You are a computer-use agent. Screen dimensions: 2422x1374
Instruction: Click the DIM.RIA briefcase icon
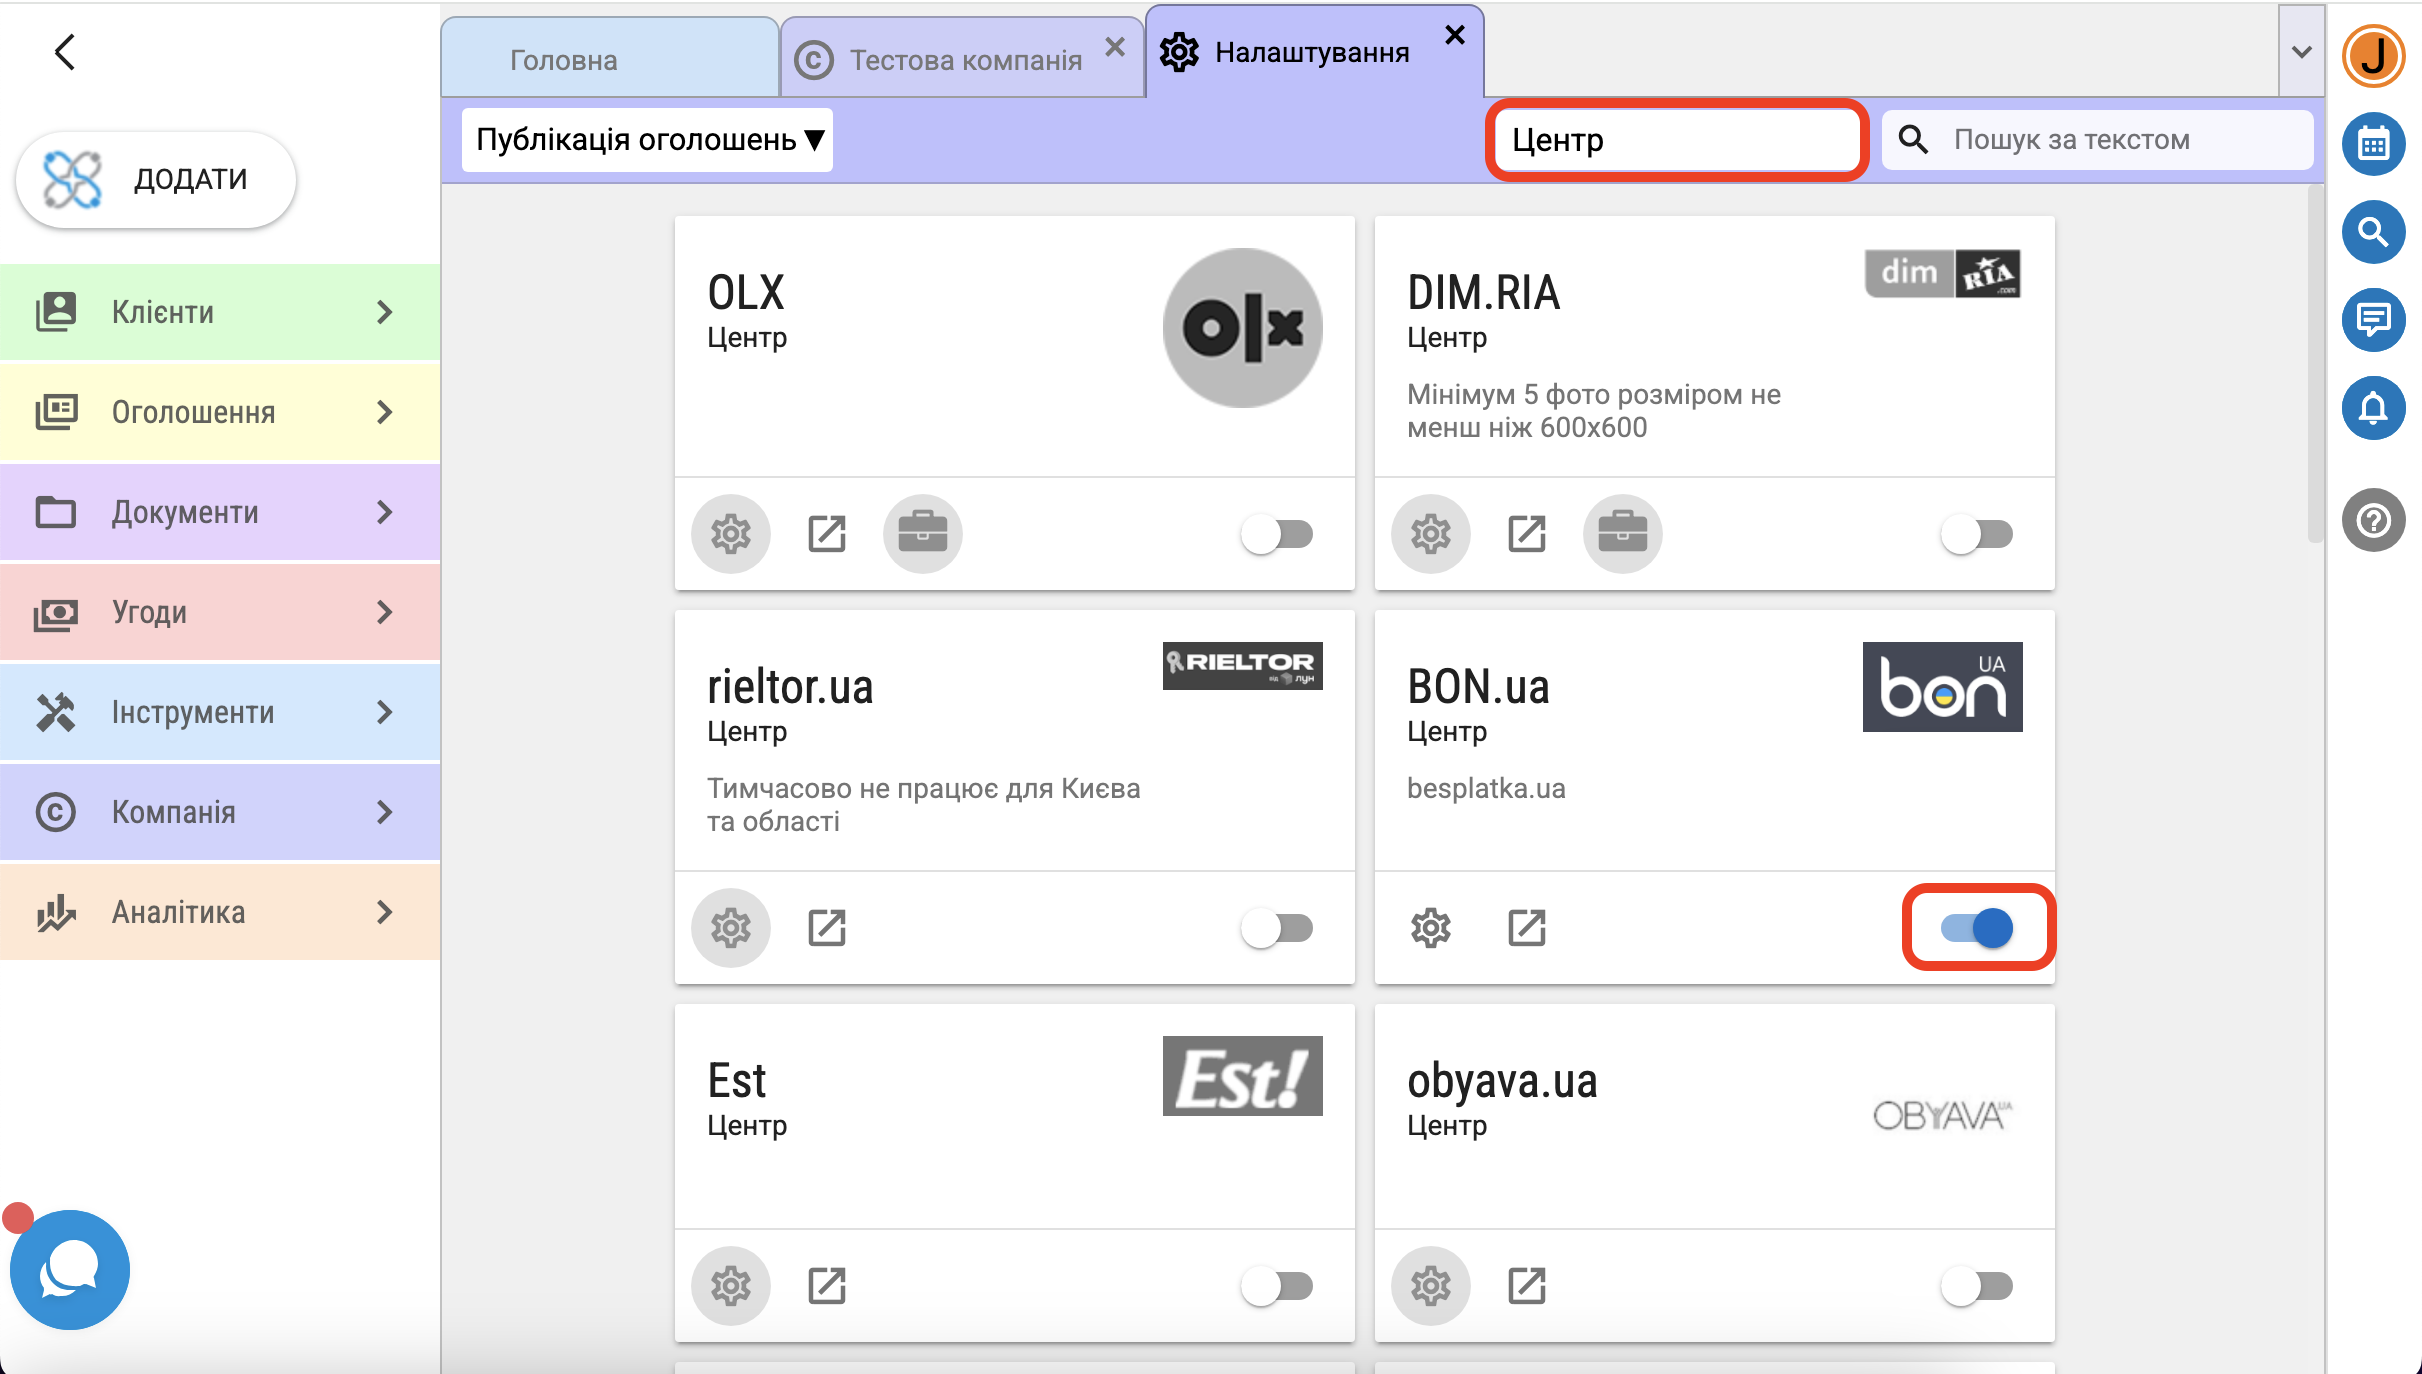coord(1622,534)
